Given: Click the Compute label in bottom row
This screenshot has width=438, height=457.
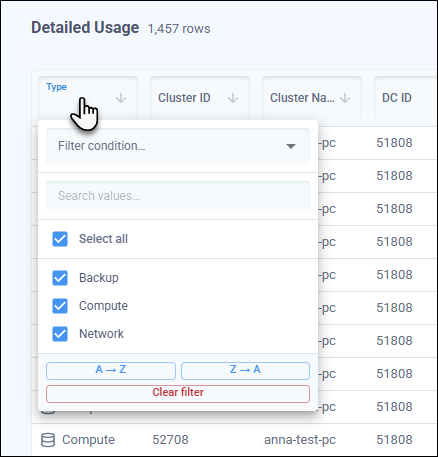Looking at the screenshot, I should click(88, 440).
